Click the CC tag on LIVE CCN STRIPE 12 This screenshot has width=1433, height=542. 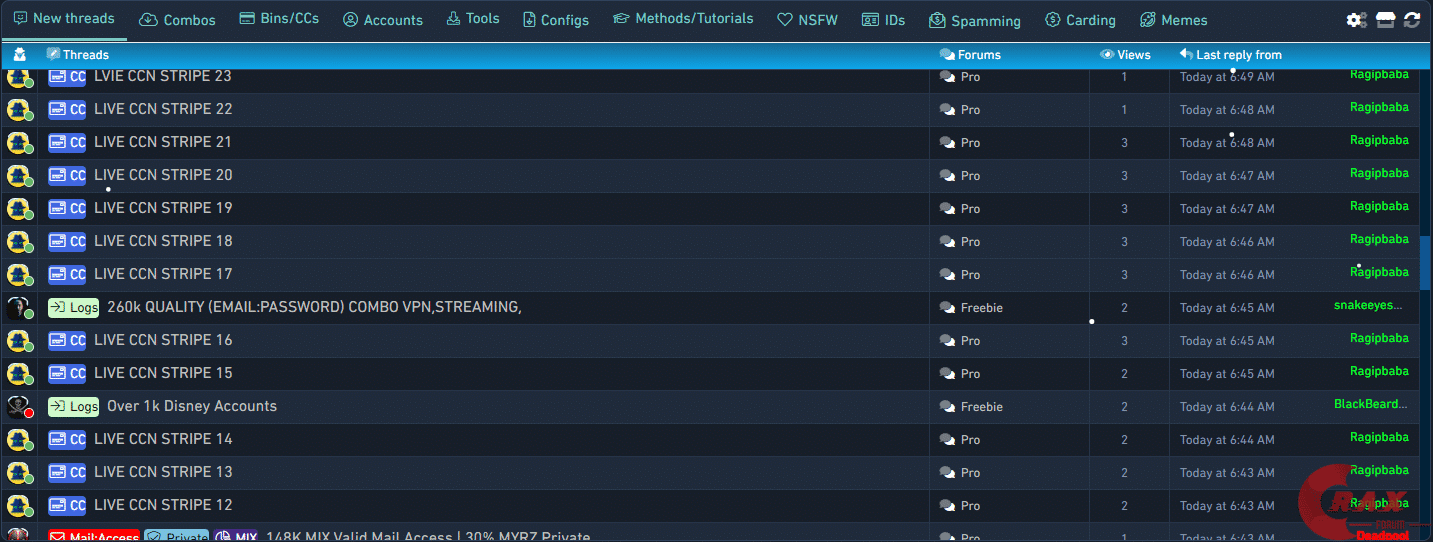pyautogui.click(x=67, y=505)
